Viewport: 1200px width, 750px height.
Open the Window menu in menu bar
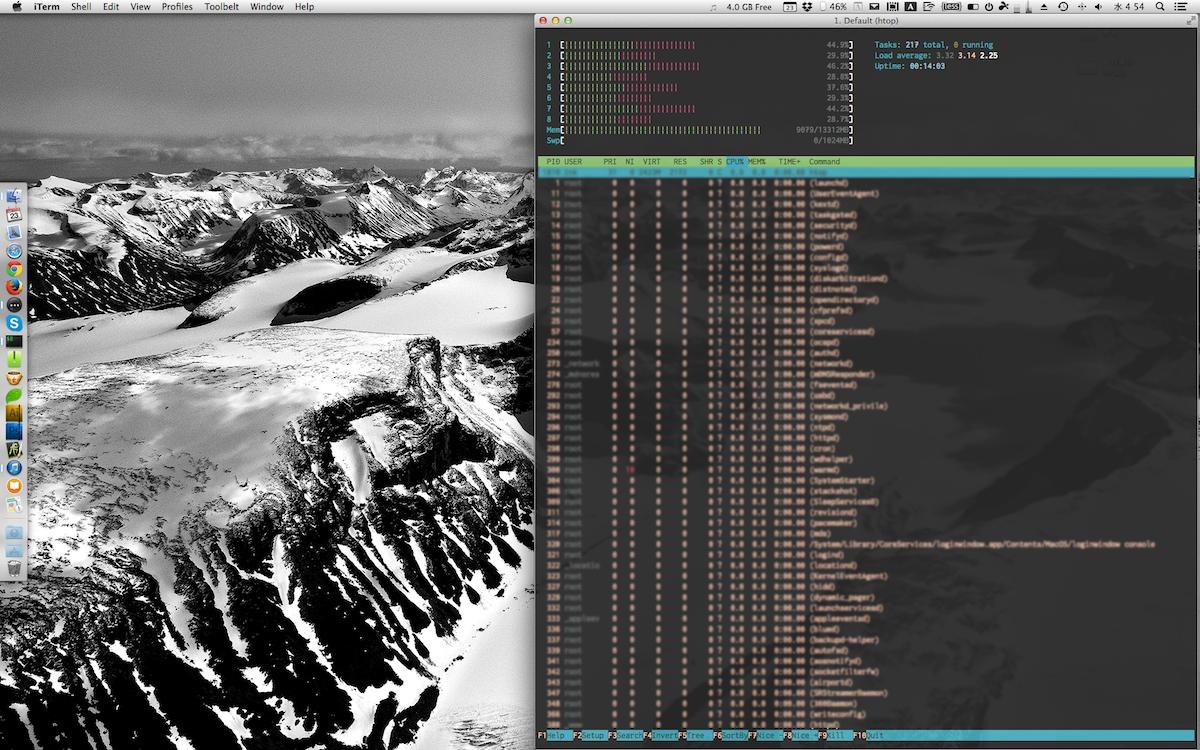click(x=267, y=6)
